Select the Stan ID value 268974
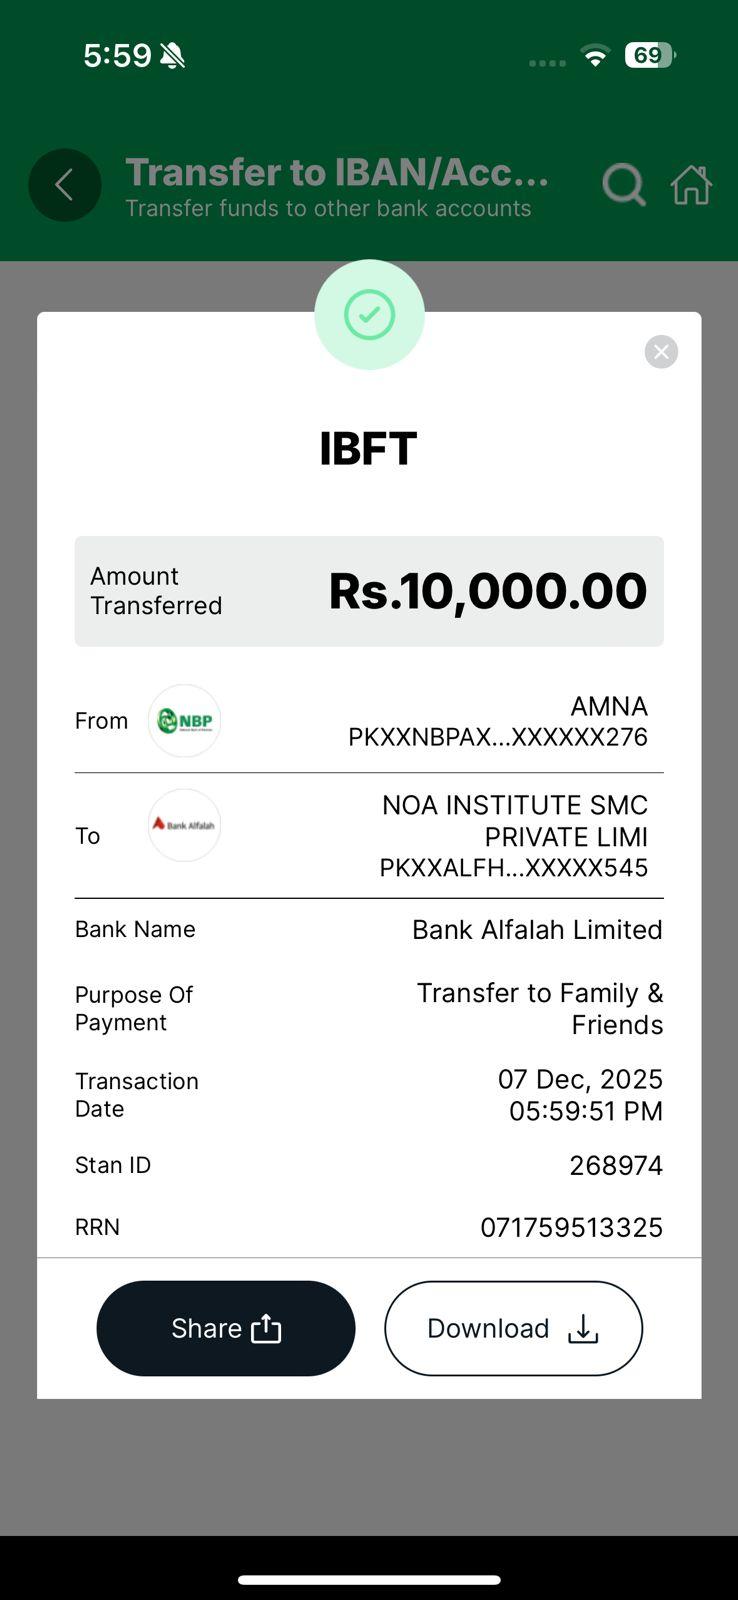This screenshot has height=1600, width=738. [615, 1165]
